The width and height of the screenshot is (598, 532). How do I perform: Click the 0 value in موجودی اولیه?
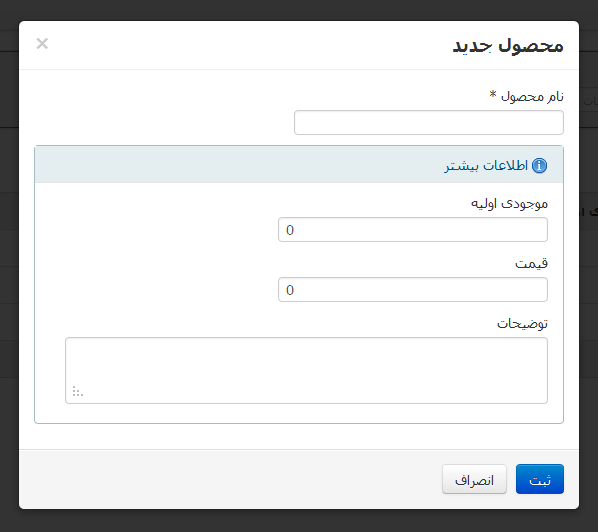[x=290, y=230]
